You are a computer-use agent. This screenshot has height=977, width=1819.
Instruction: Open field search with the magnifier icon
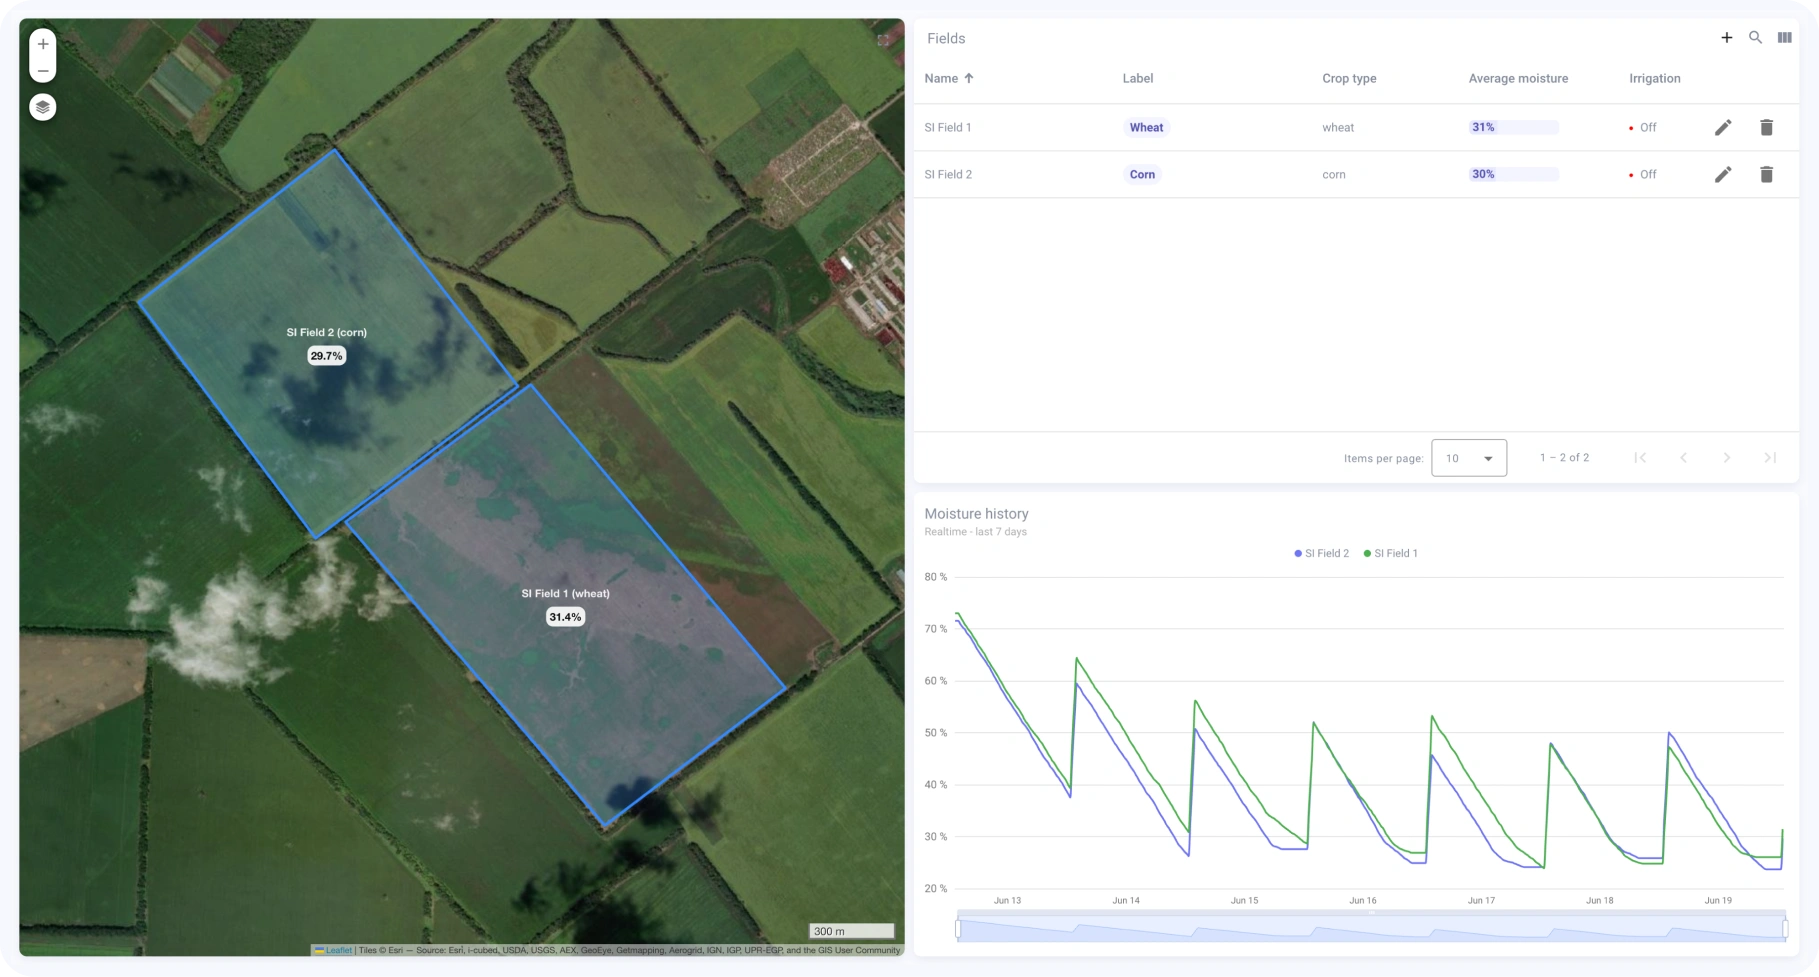coord(1756,38)
